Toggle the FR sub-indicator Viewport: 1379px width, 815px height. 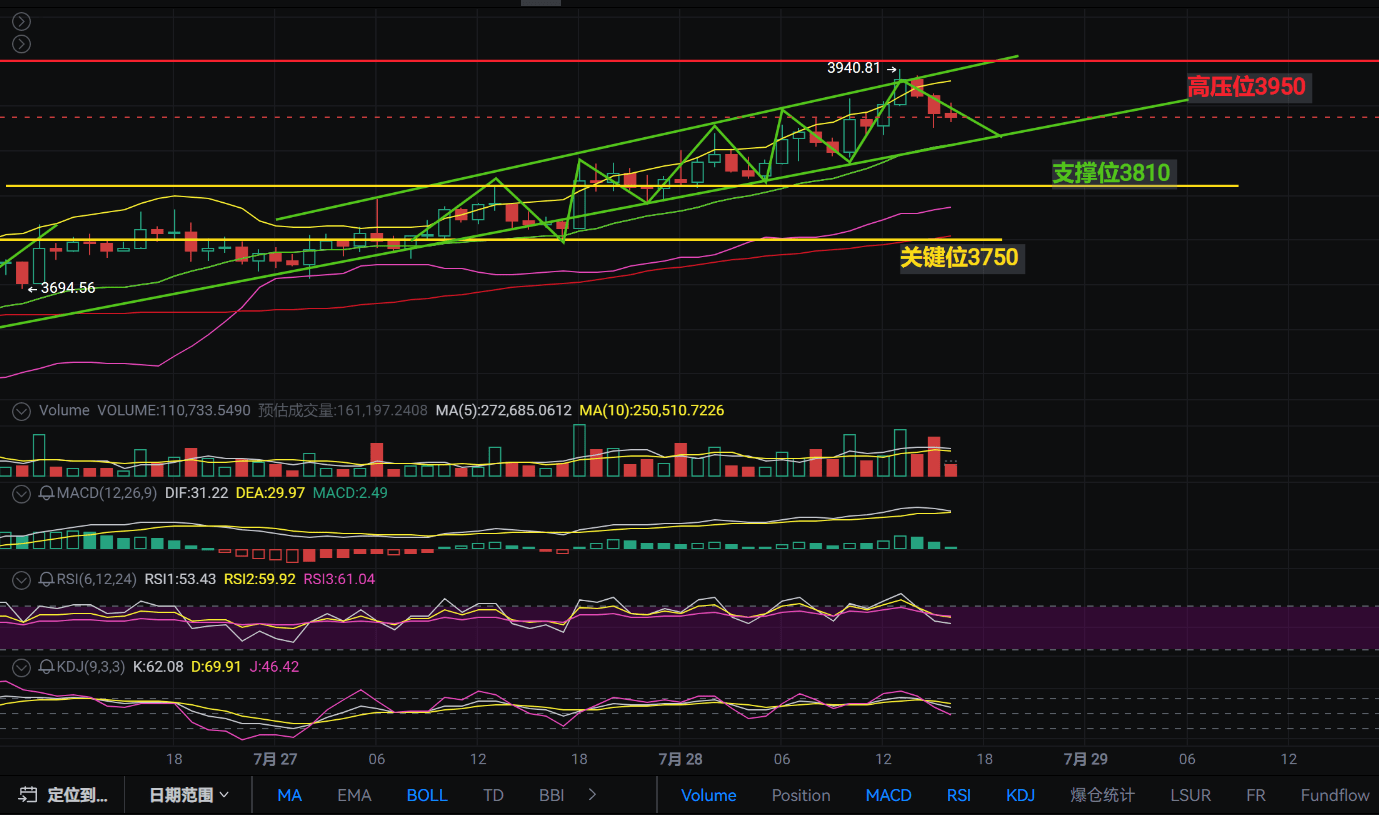pyautogui.click(x=1255, y=796)
